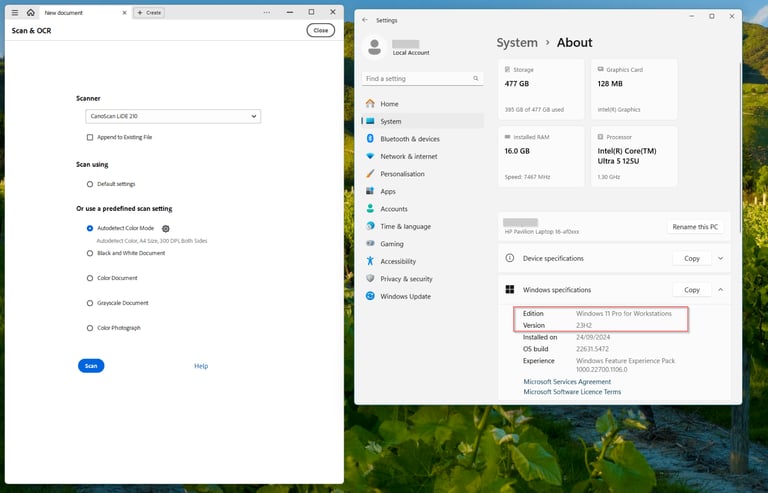The height and width of the screenshot is (493, 768).
Task: Select System in the Settings sidebar
Action: (422, 121)
